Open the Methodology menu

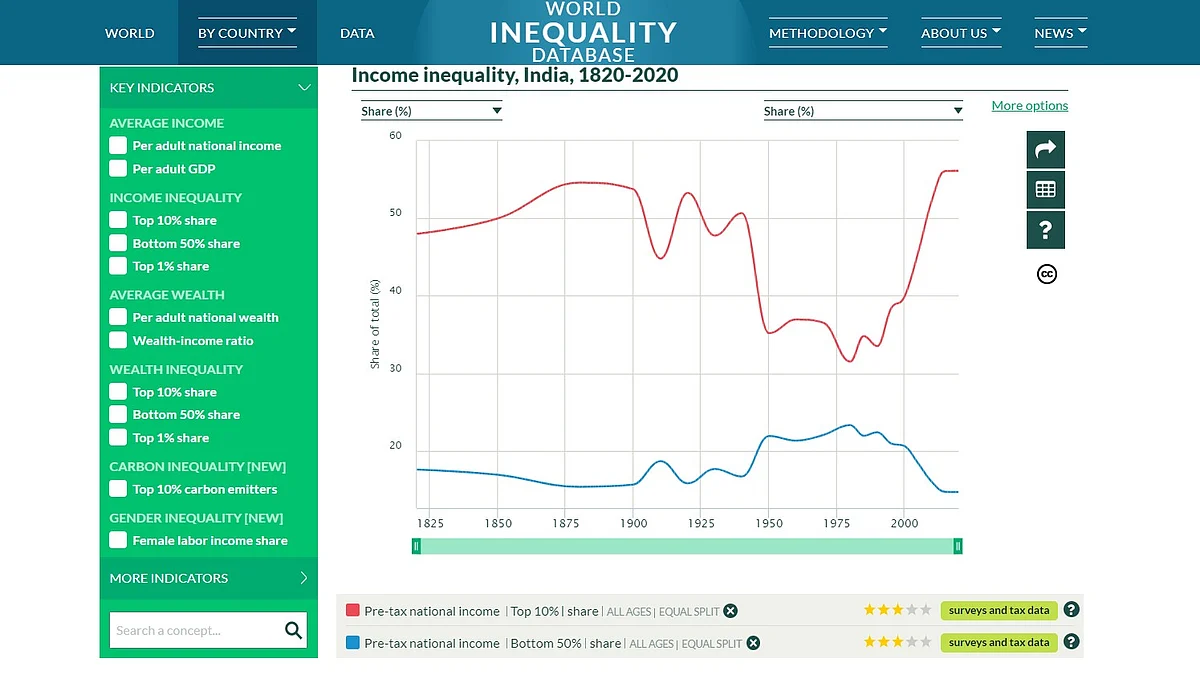(828, 33)
